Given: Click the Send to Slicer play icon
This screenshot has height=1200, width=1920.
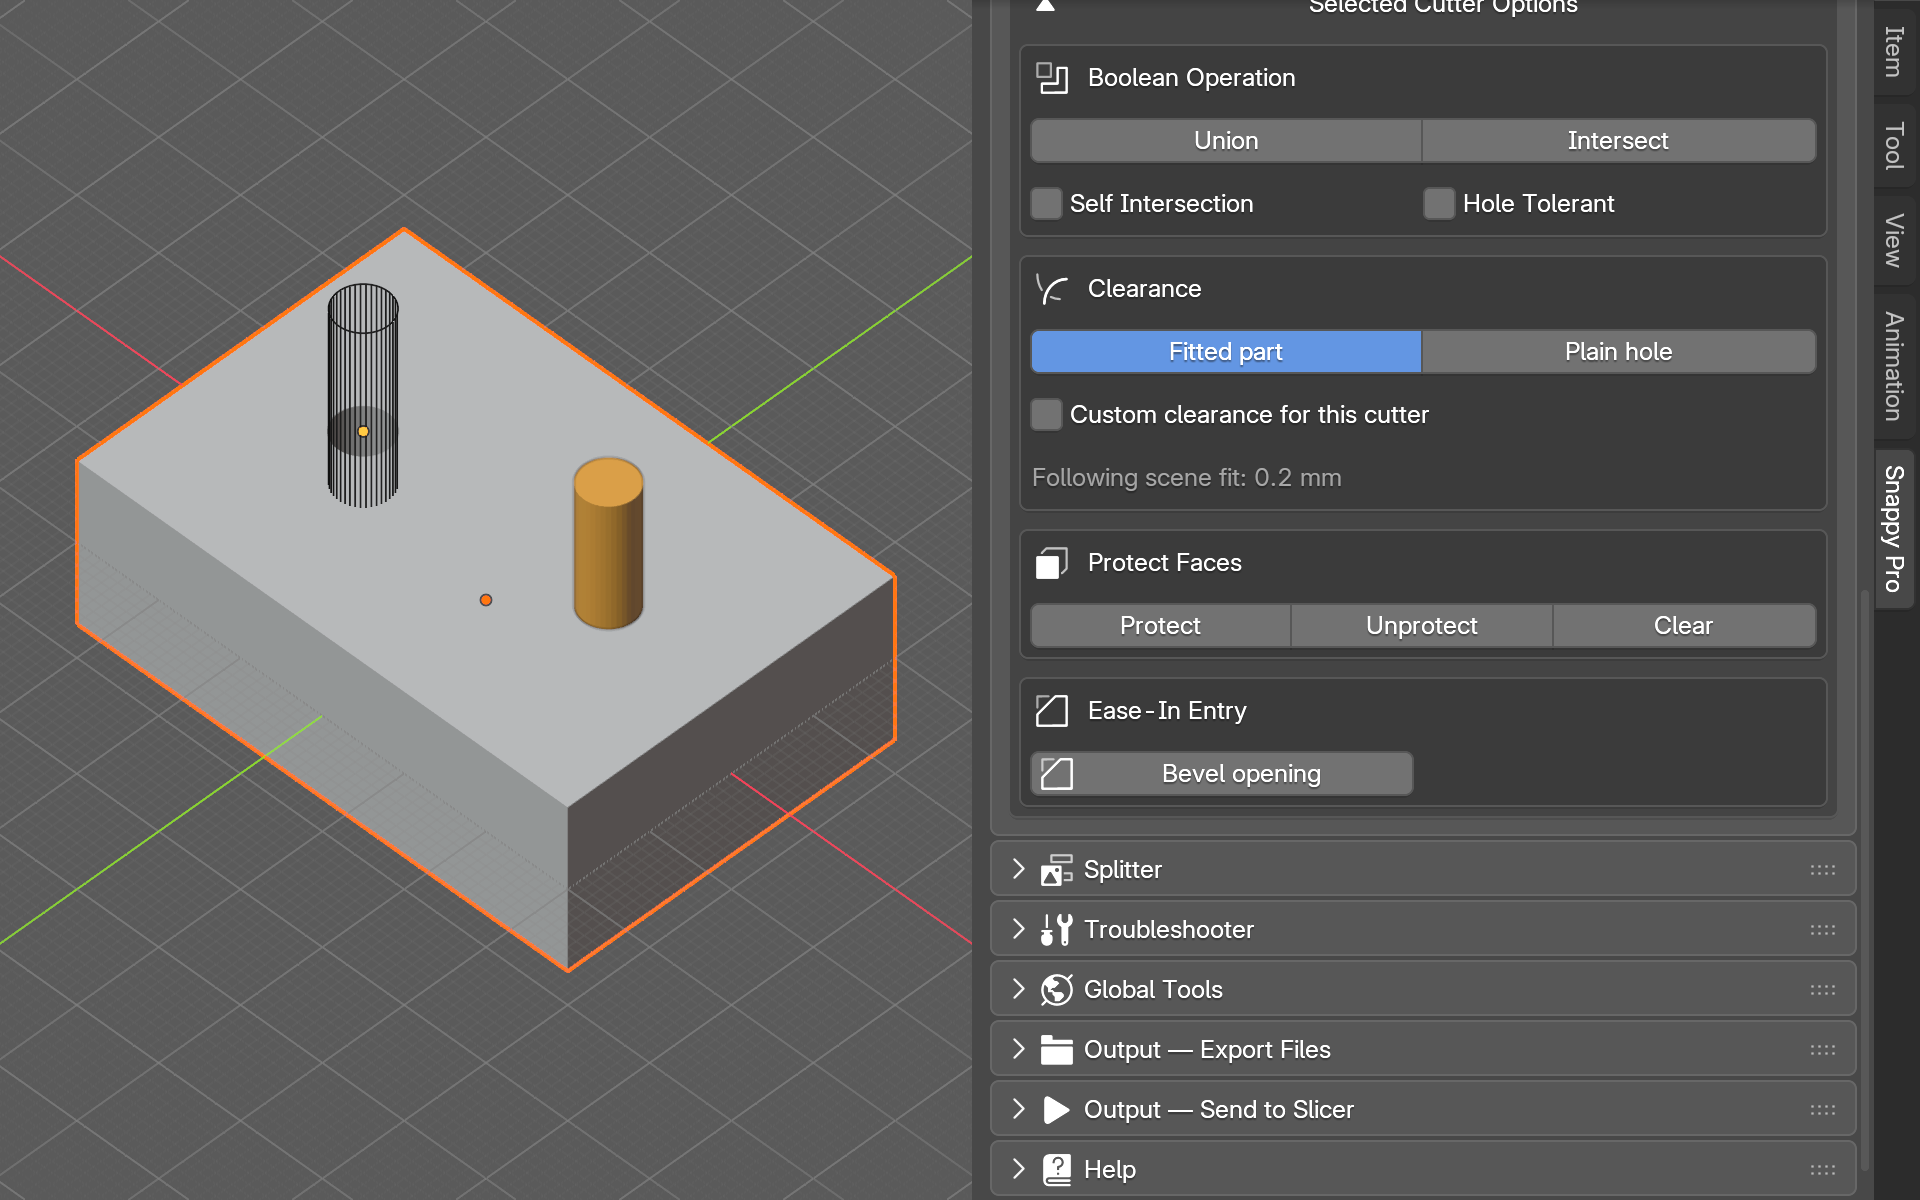Looking at the screenshot, I should tap(1056, 1110).
